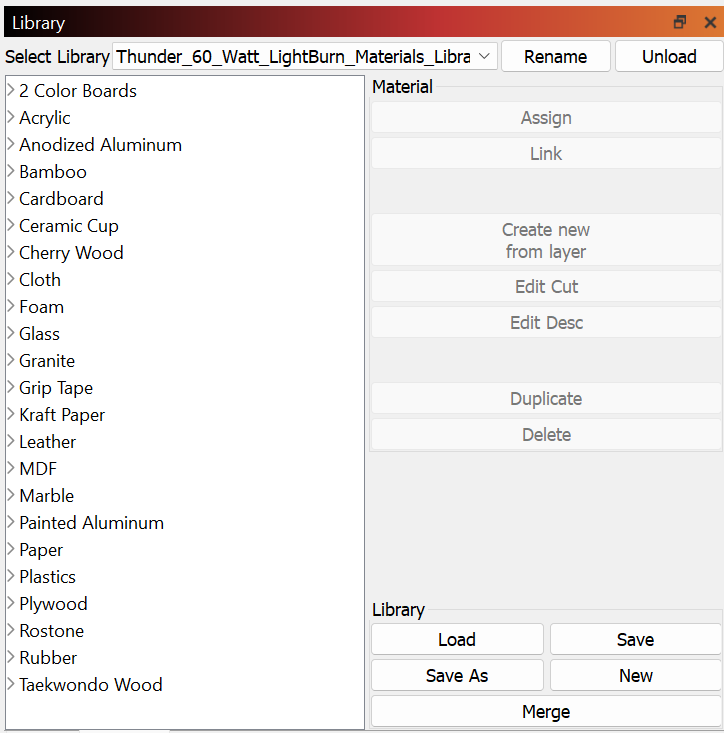The width and height of the screenshot is (724, 733).
Task: Select the "2 Color Boards" row text
Action: [x=78, y=91]
